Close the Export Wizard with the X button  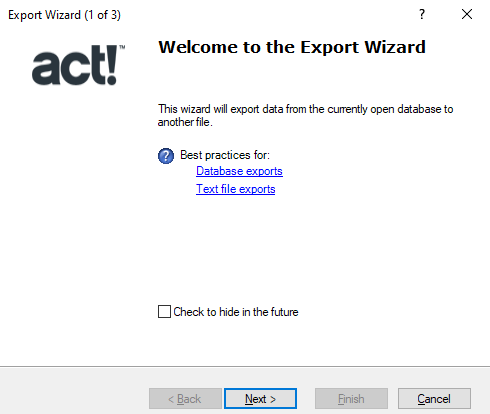[467, 14]
